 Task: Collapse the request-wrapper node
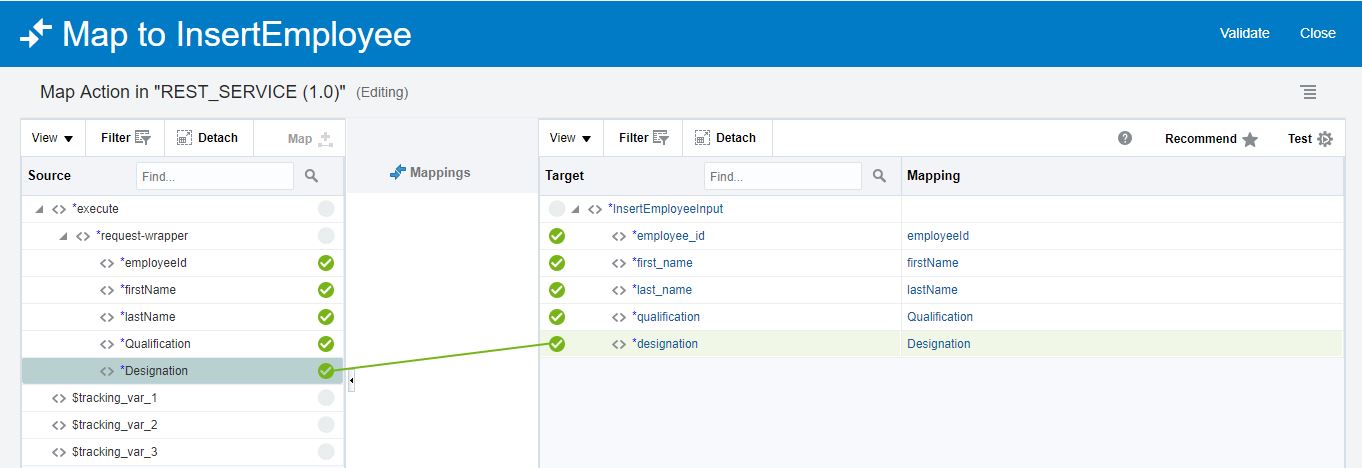pos(64,236)
